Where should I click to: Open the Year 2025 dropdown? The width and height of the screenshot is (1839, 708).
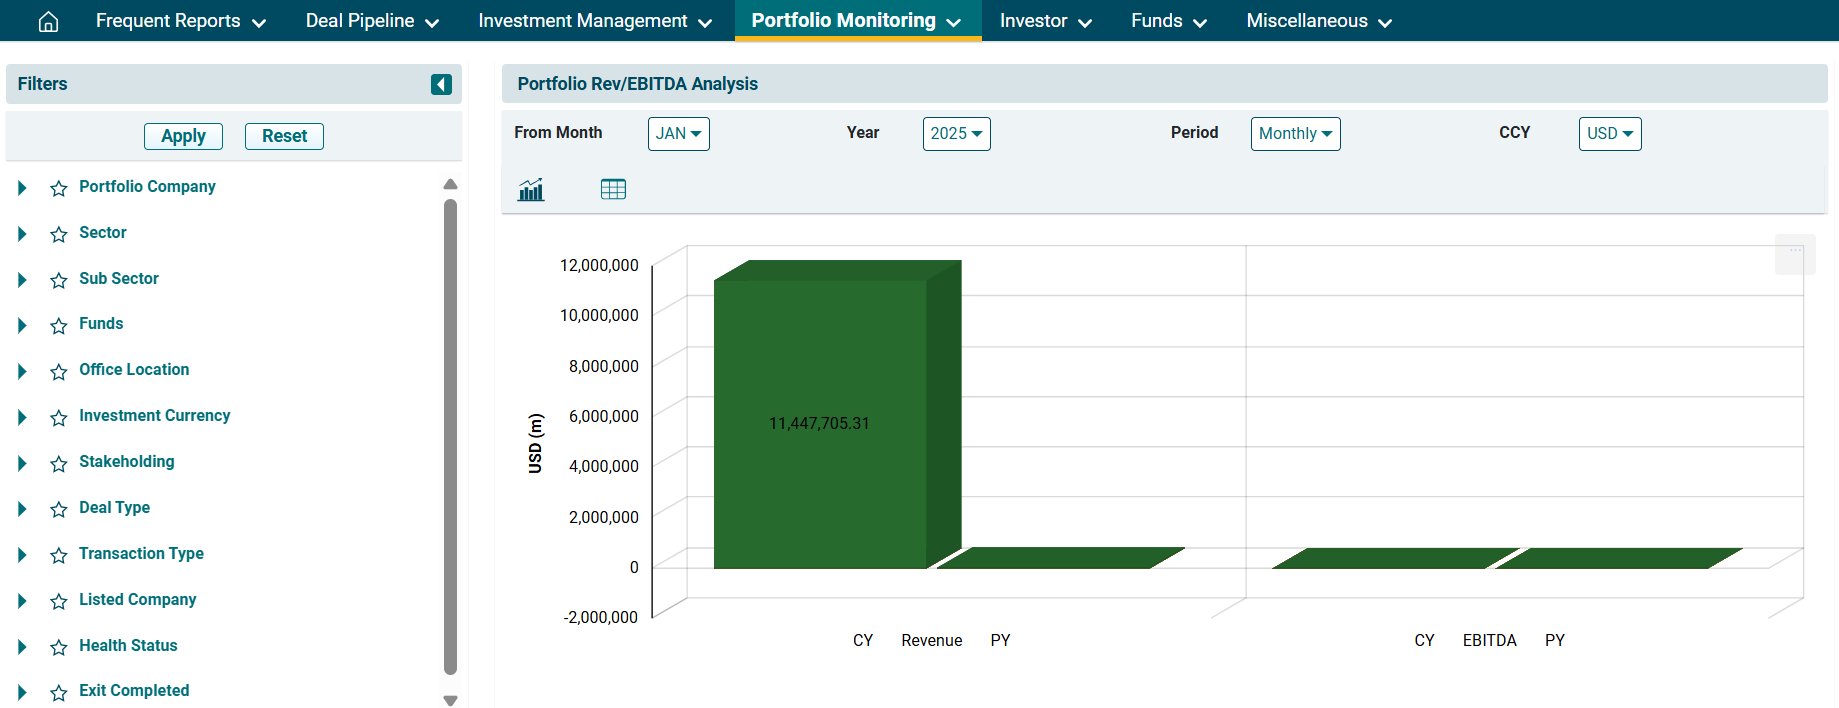[x=956, y=134]
